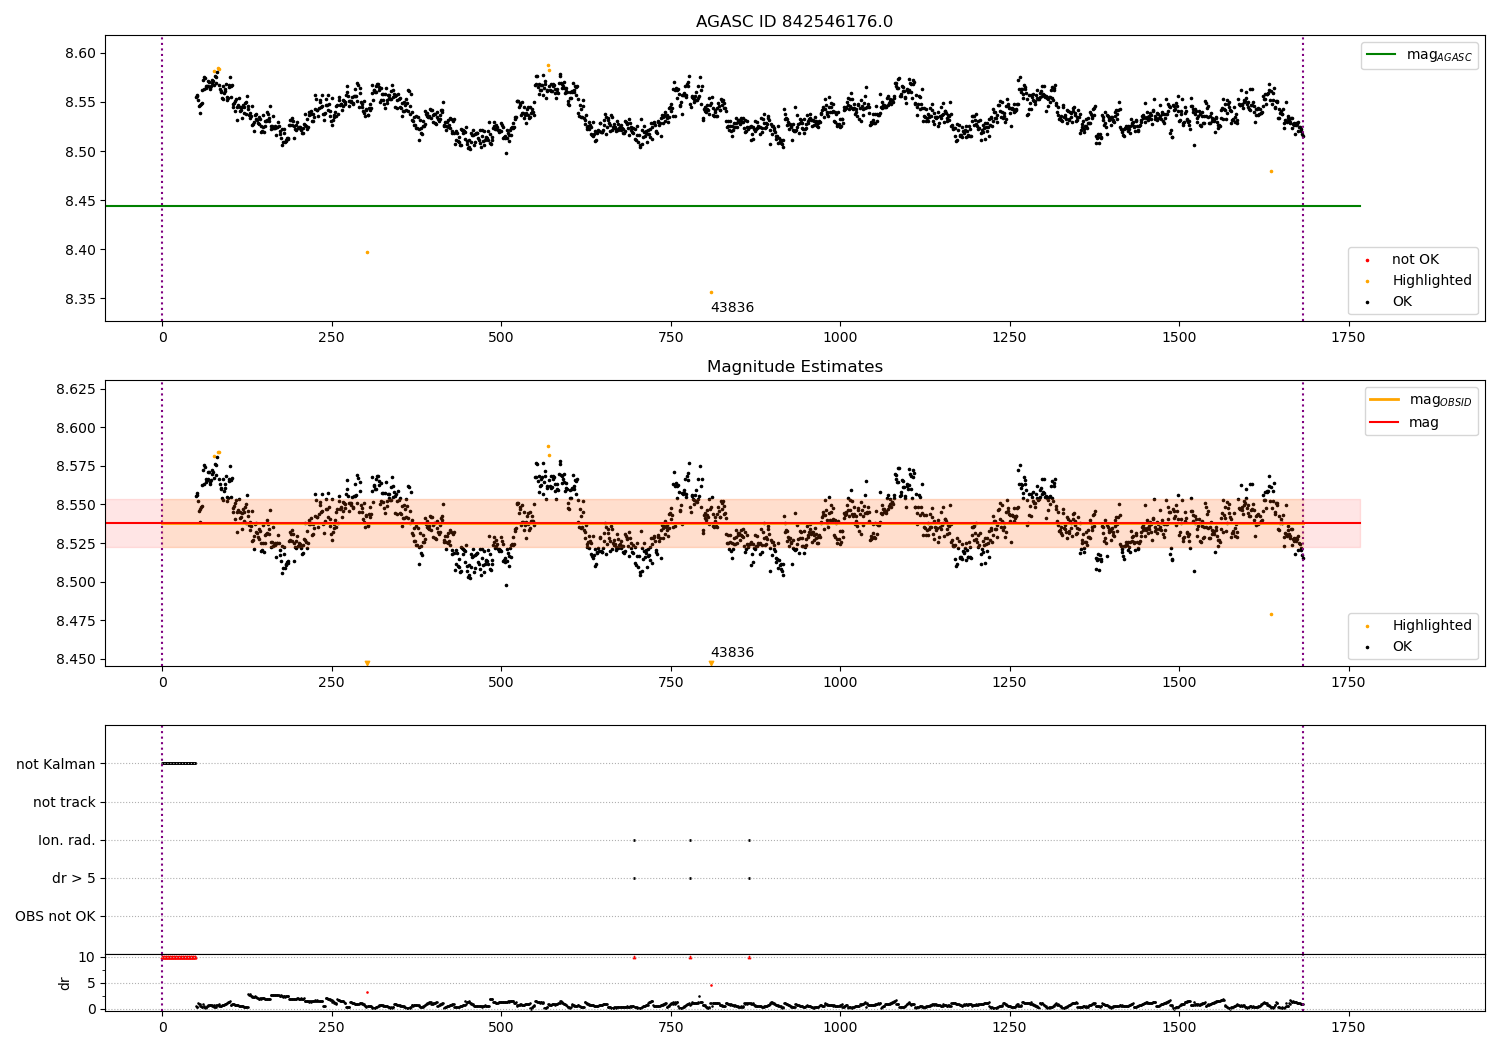Click the 'dr > 5' axis label

pos(74,878)
